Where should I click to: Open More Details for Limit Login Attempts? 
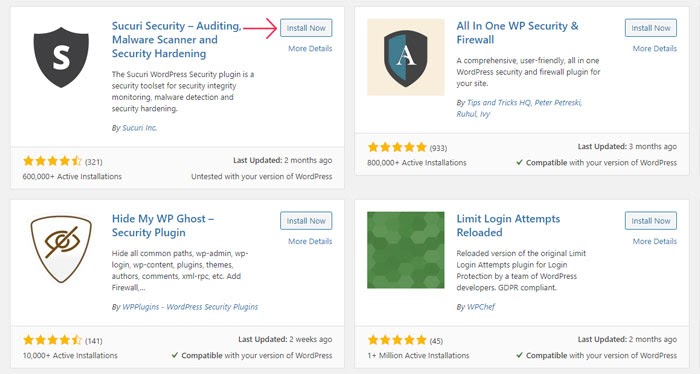pyautogui.click(x=655, y=241)
